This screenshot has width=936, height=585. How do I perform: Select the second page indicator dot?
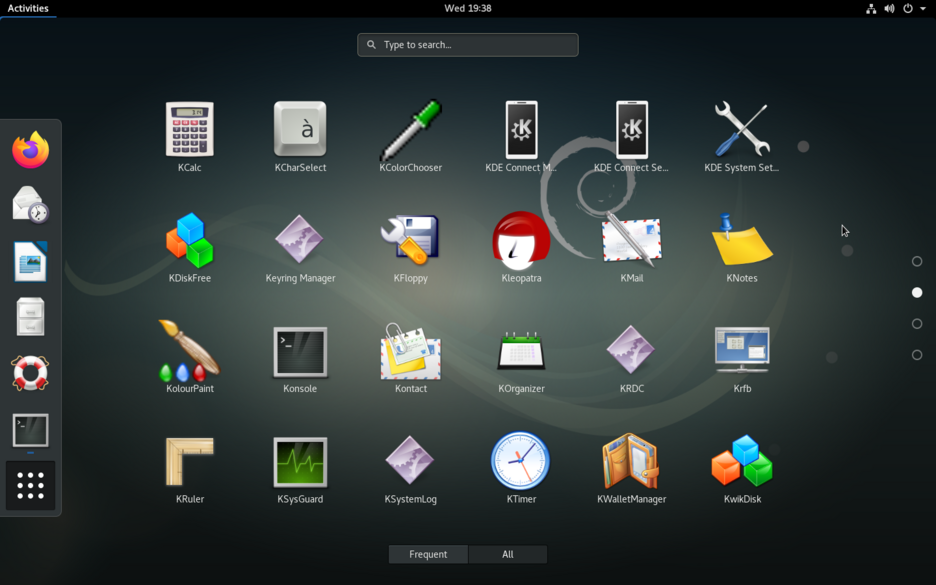(917, 292)
